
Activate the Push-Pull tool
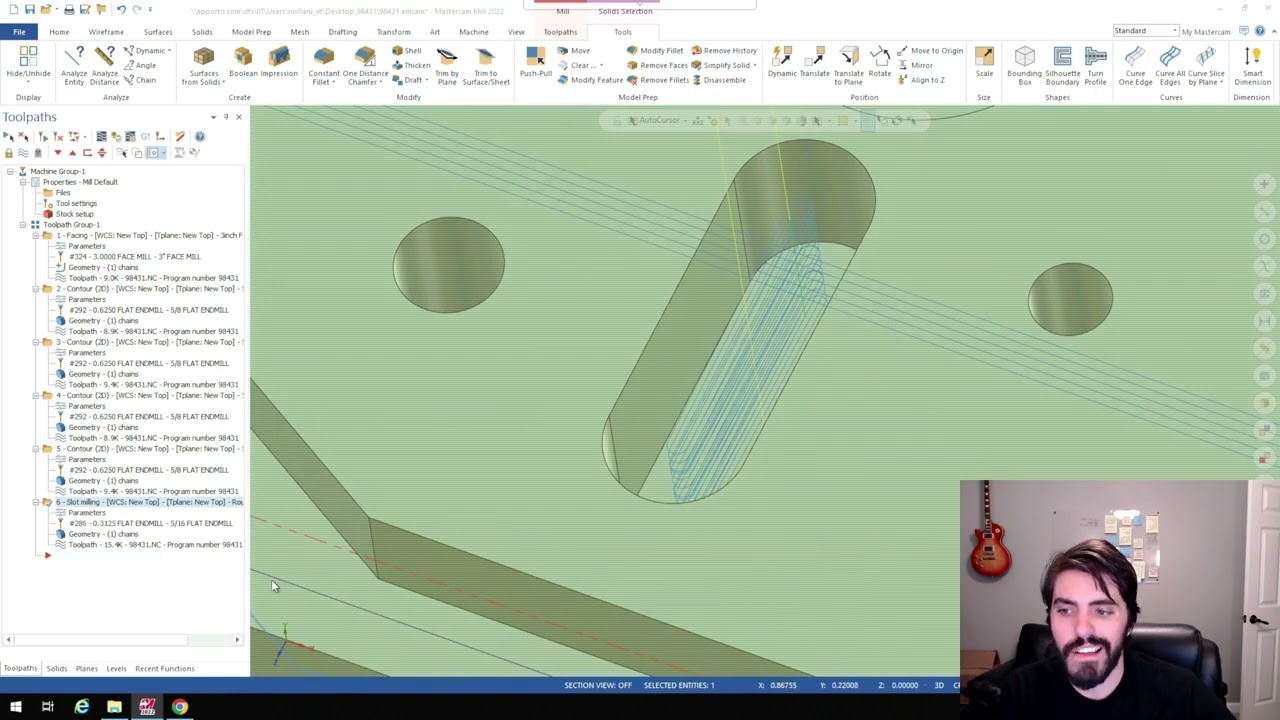click(536, 62)
